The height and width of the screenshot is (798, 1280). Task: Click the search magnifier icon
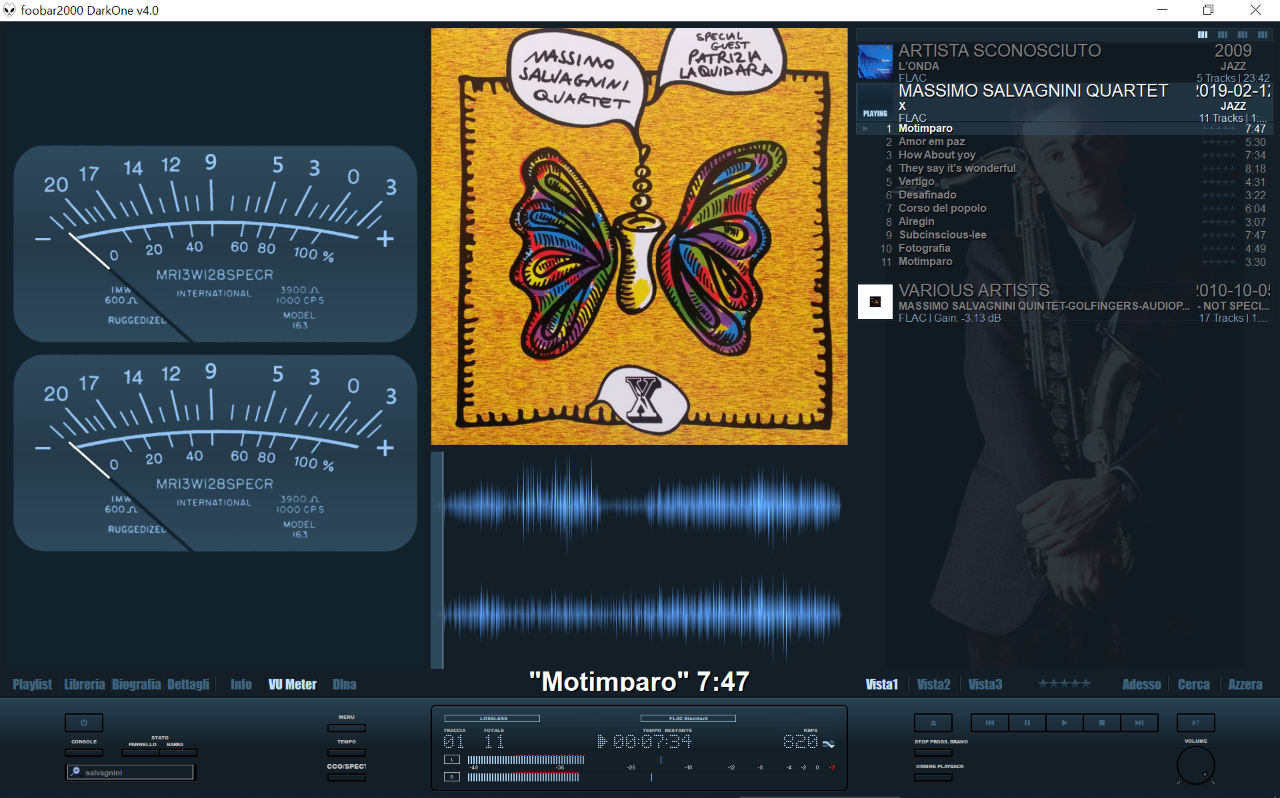tap(76, 772)
